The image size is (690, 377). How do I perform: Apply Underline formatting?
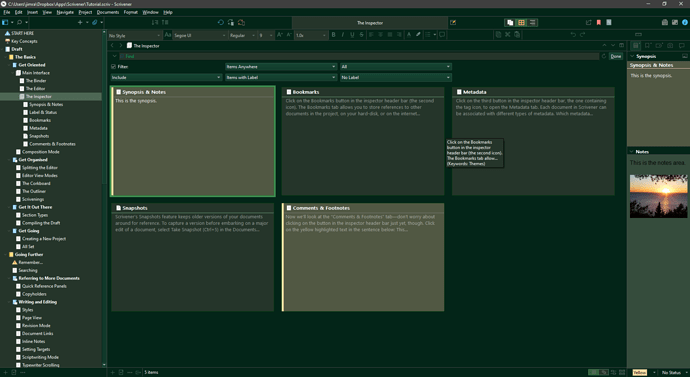coord(352,35)
